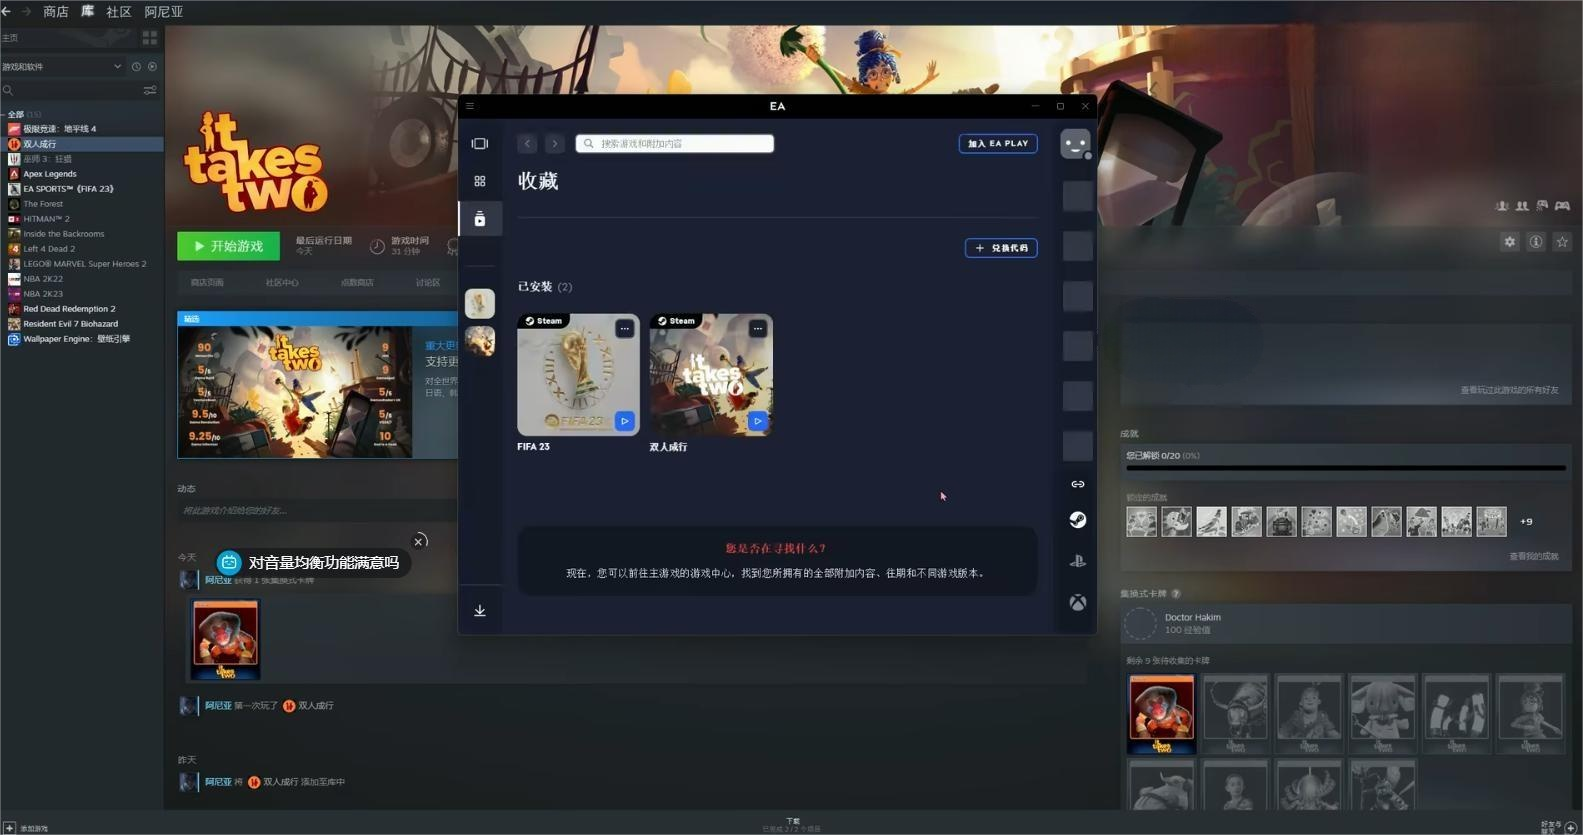Open EA app home carousel icon
Image resolution: width=1583 pixels, height=835 pixels.
(480, 143)
